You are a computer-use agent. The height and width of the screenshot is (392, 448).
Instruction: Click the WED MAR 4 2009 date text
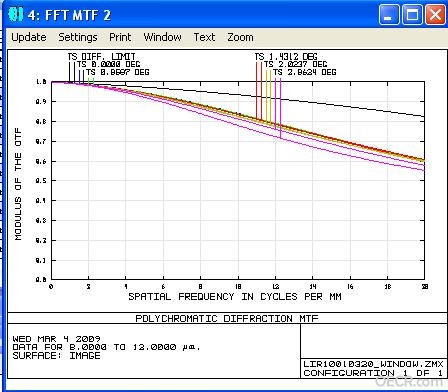[56, 339]
